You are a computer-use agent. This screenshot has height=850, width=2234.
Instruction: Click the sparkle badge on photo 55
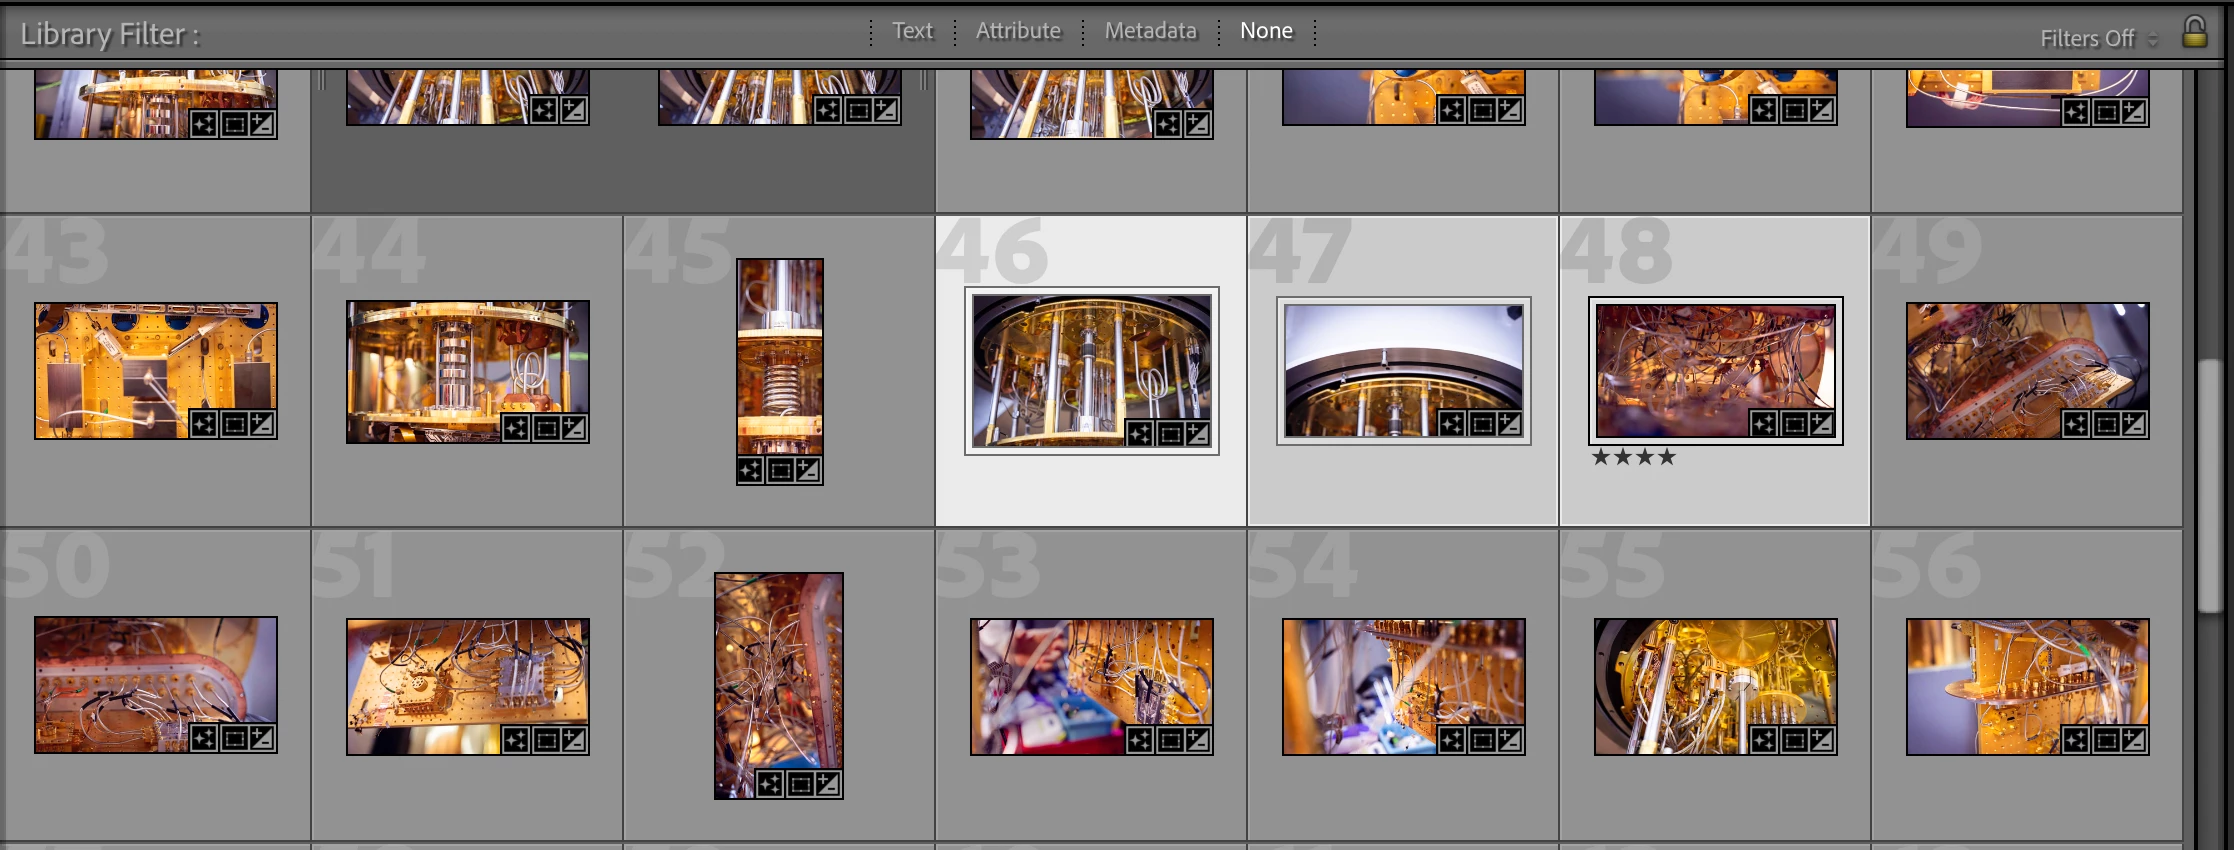coord(1764,740)
